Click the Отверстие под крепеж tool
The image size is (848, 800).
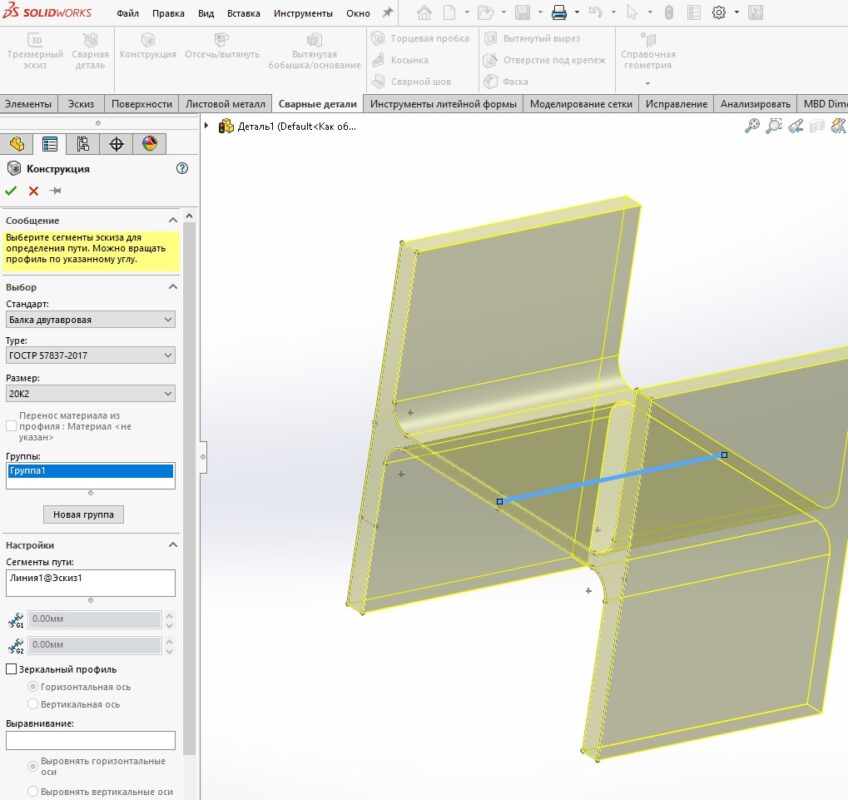coord(545,60)
